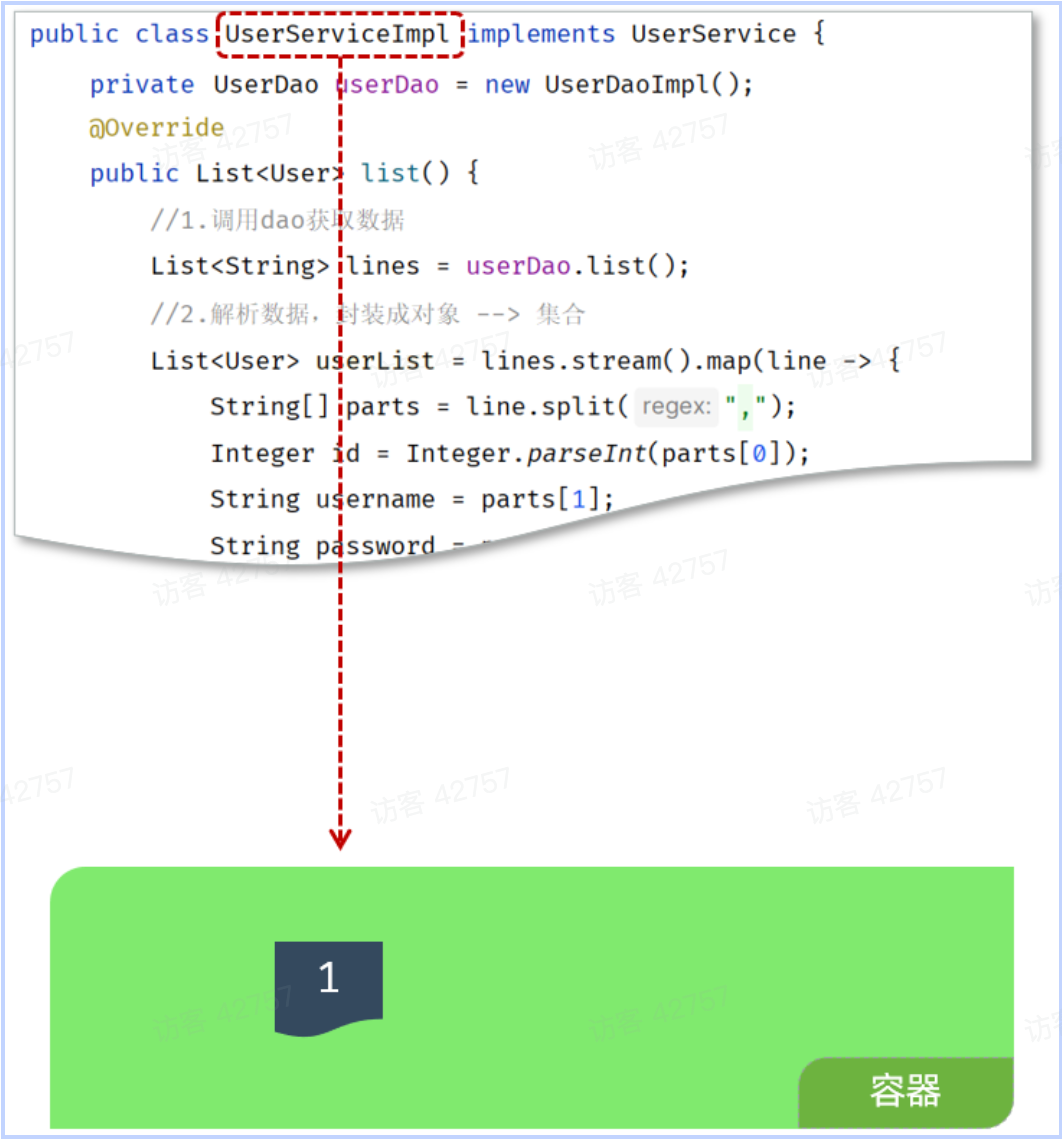
Task: Click the dark document icon numbered 1
Action: 328,986
